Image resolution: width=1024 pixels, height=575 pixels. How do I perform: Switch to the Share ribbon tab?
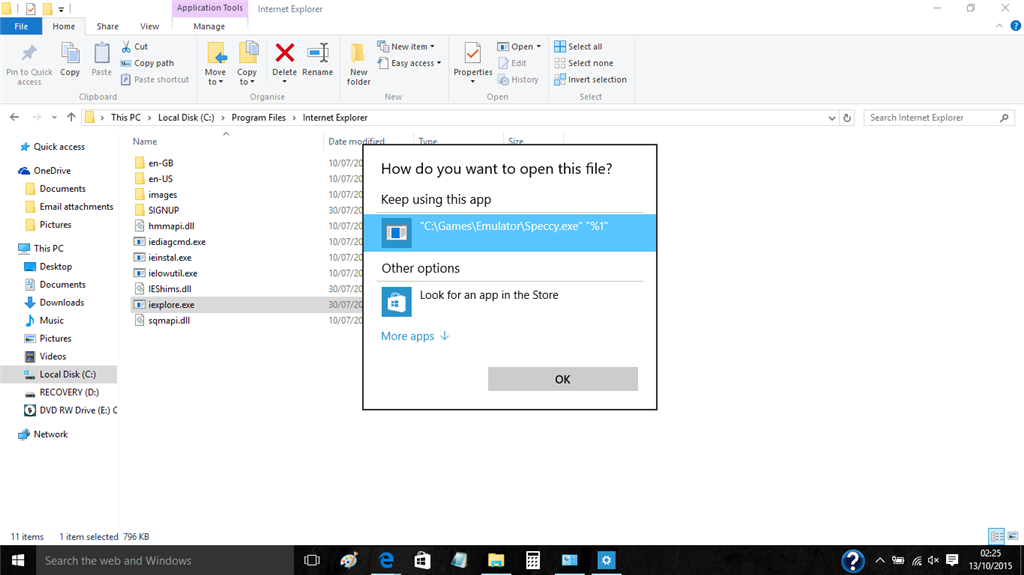[x=108, y=26]
